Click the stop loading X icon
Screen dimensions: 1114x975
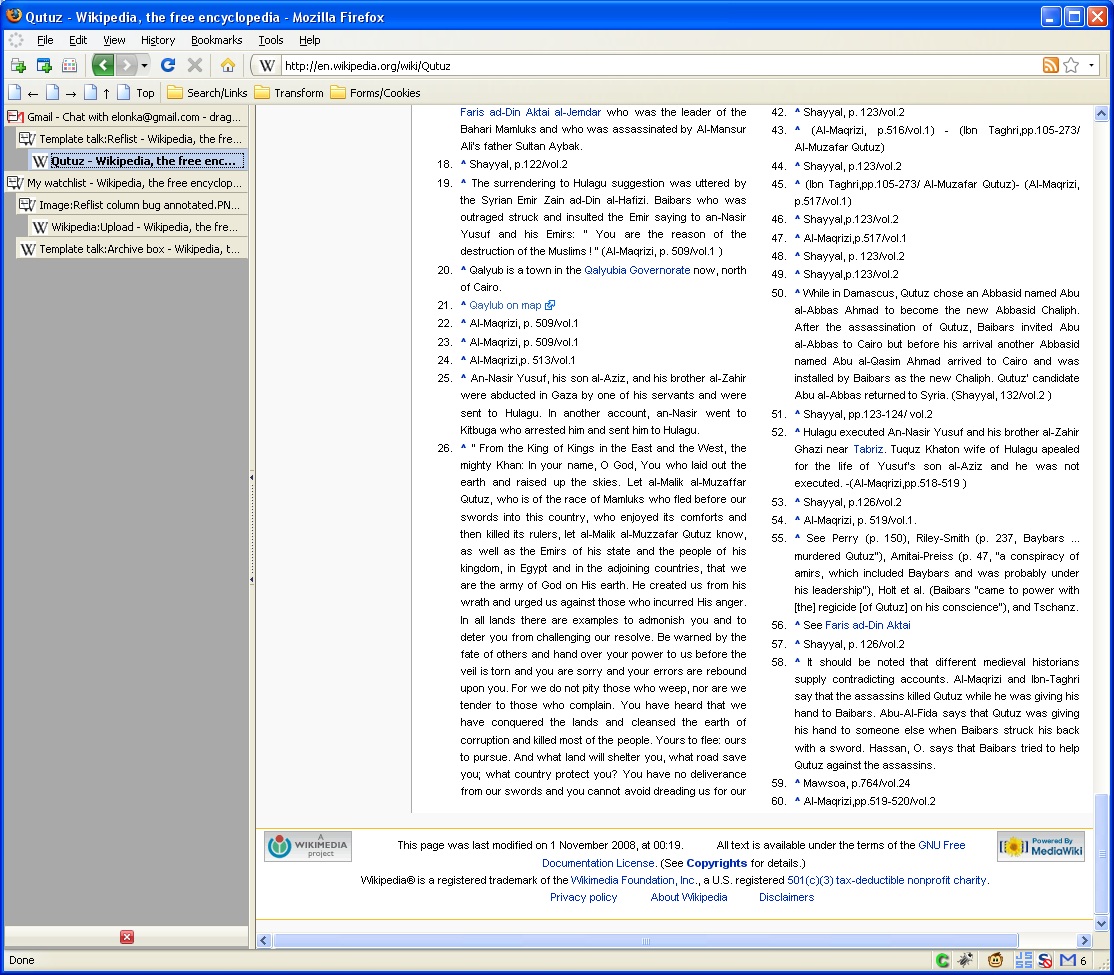coord(195,65)
